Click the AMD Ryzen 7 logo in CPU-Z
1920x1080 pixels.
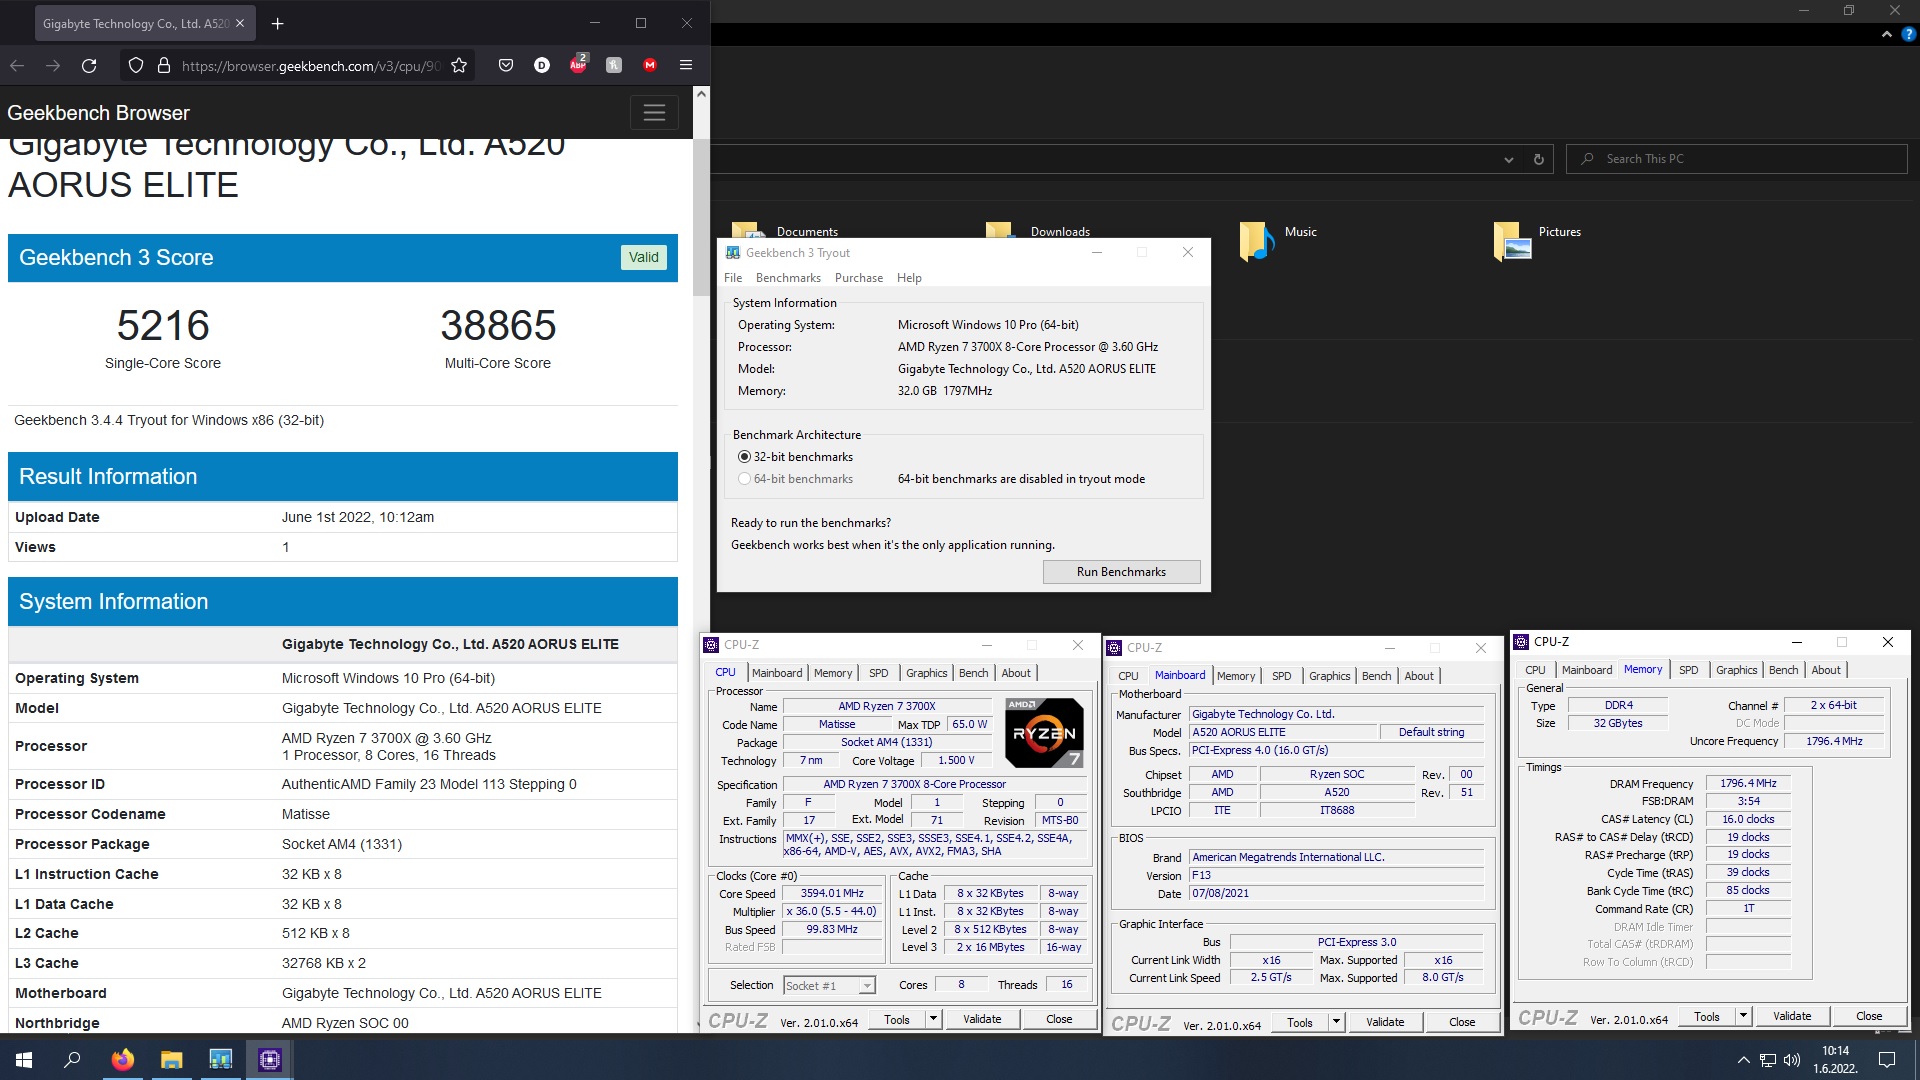point(1043,733)
